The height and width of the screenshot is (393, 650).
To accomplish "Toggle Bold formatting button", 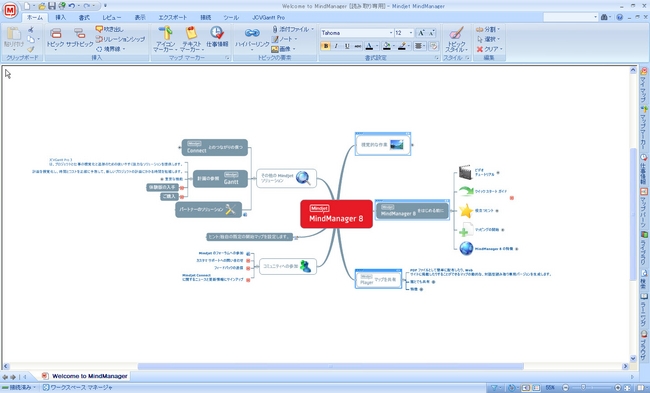I will click(325, 46).
